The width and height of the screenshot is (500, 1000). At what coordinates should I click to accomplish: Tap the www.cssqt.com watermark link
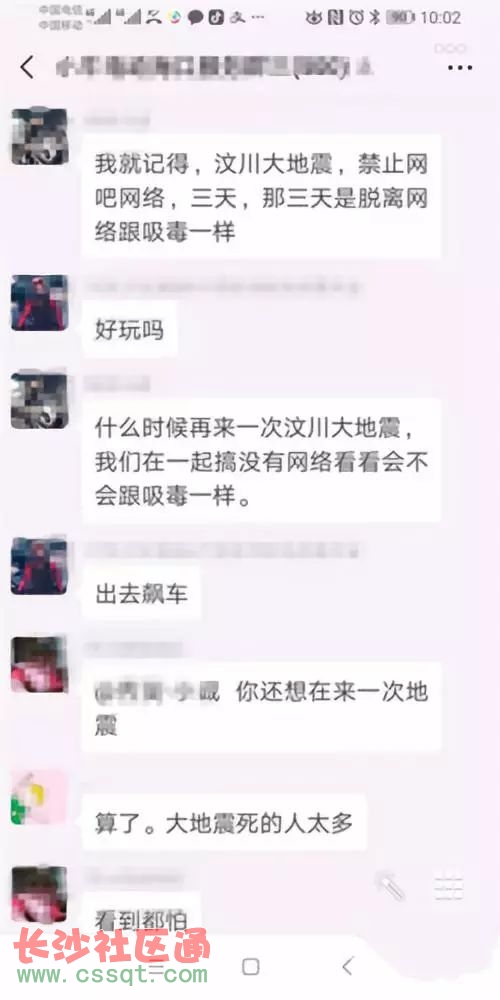tap(112, 975)
